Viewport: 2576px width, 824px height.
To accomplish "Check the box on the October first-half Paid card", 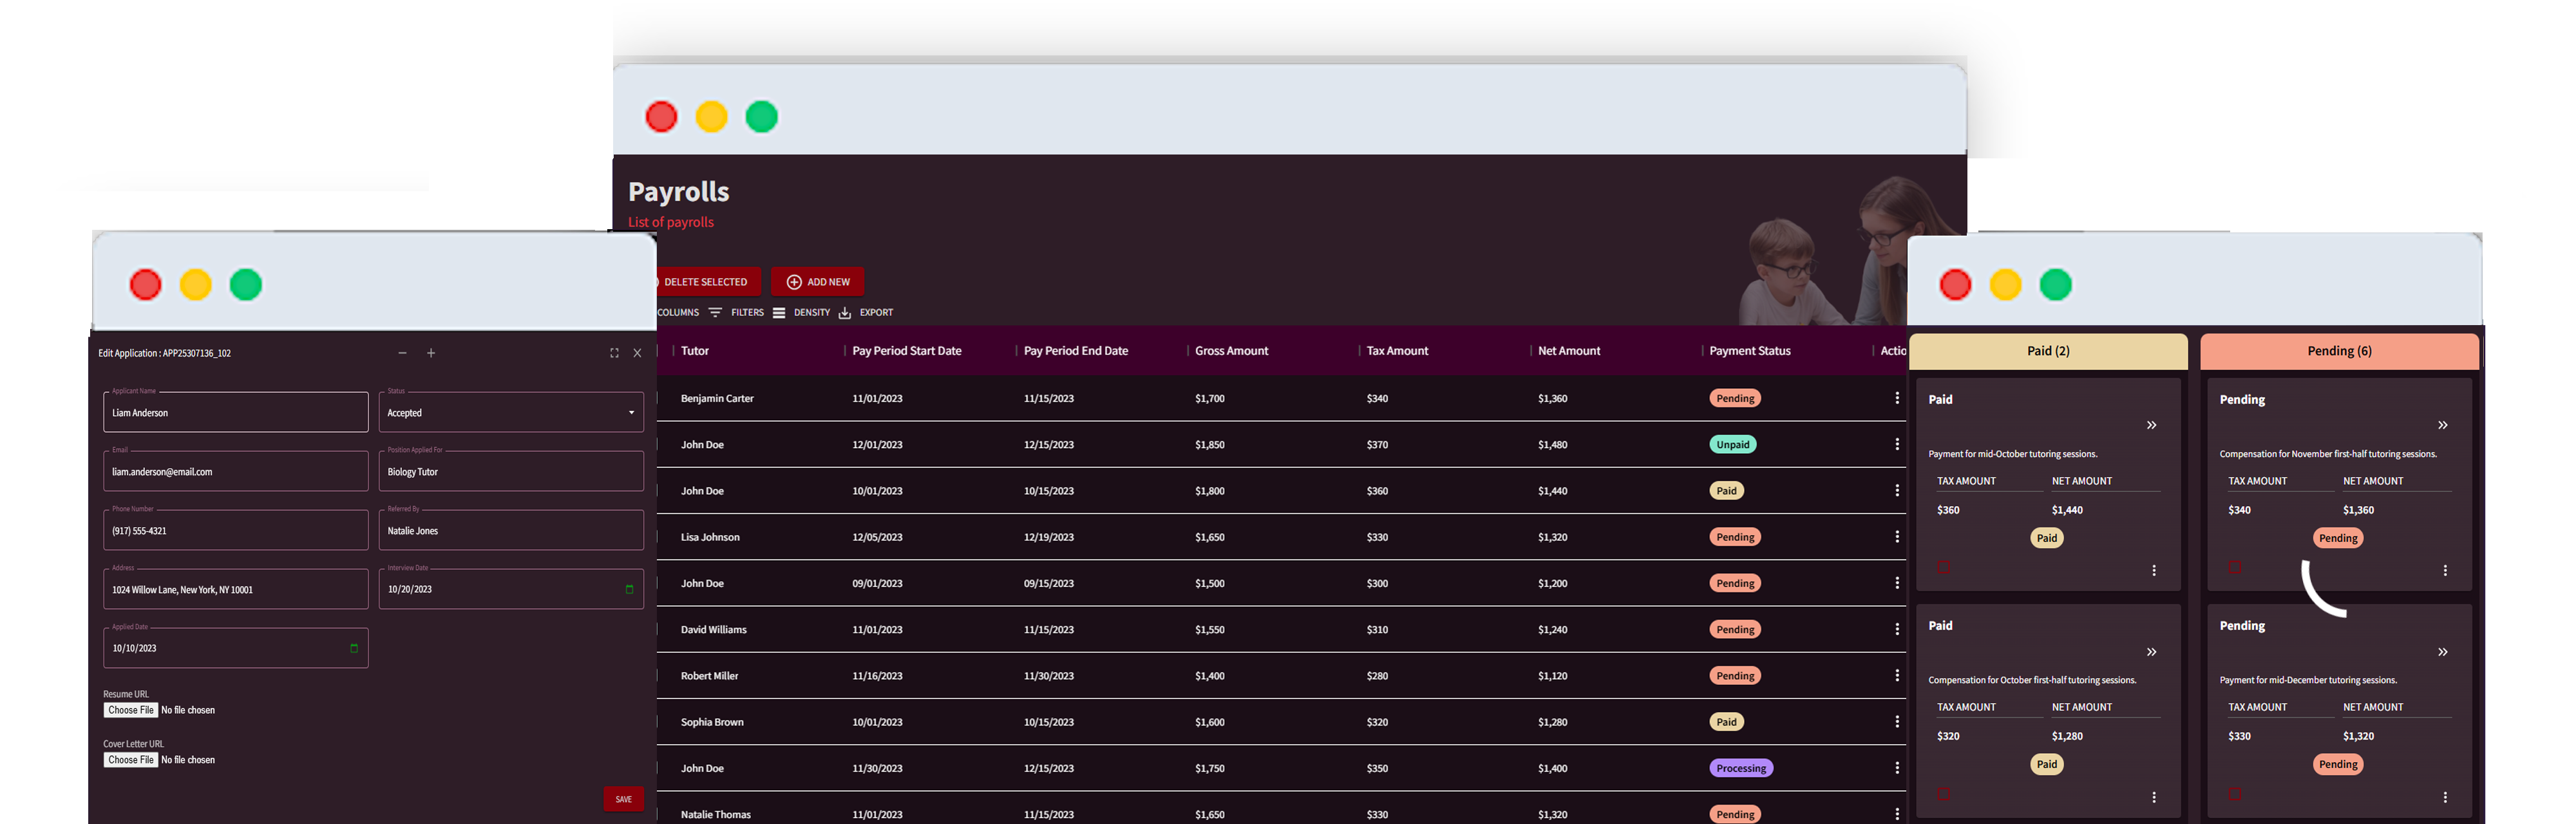I will click(1943, 793).
